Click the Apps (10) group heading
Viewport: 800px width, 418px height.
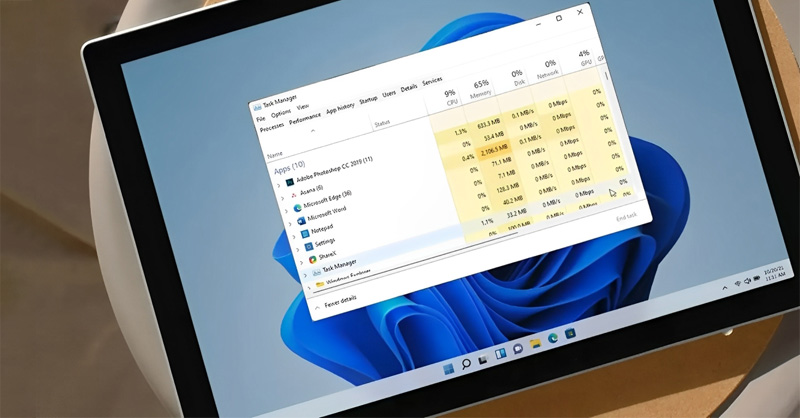coord(289,167)
